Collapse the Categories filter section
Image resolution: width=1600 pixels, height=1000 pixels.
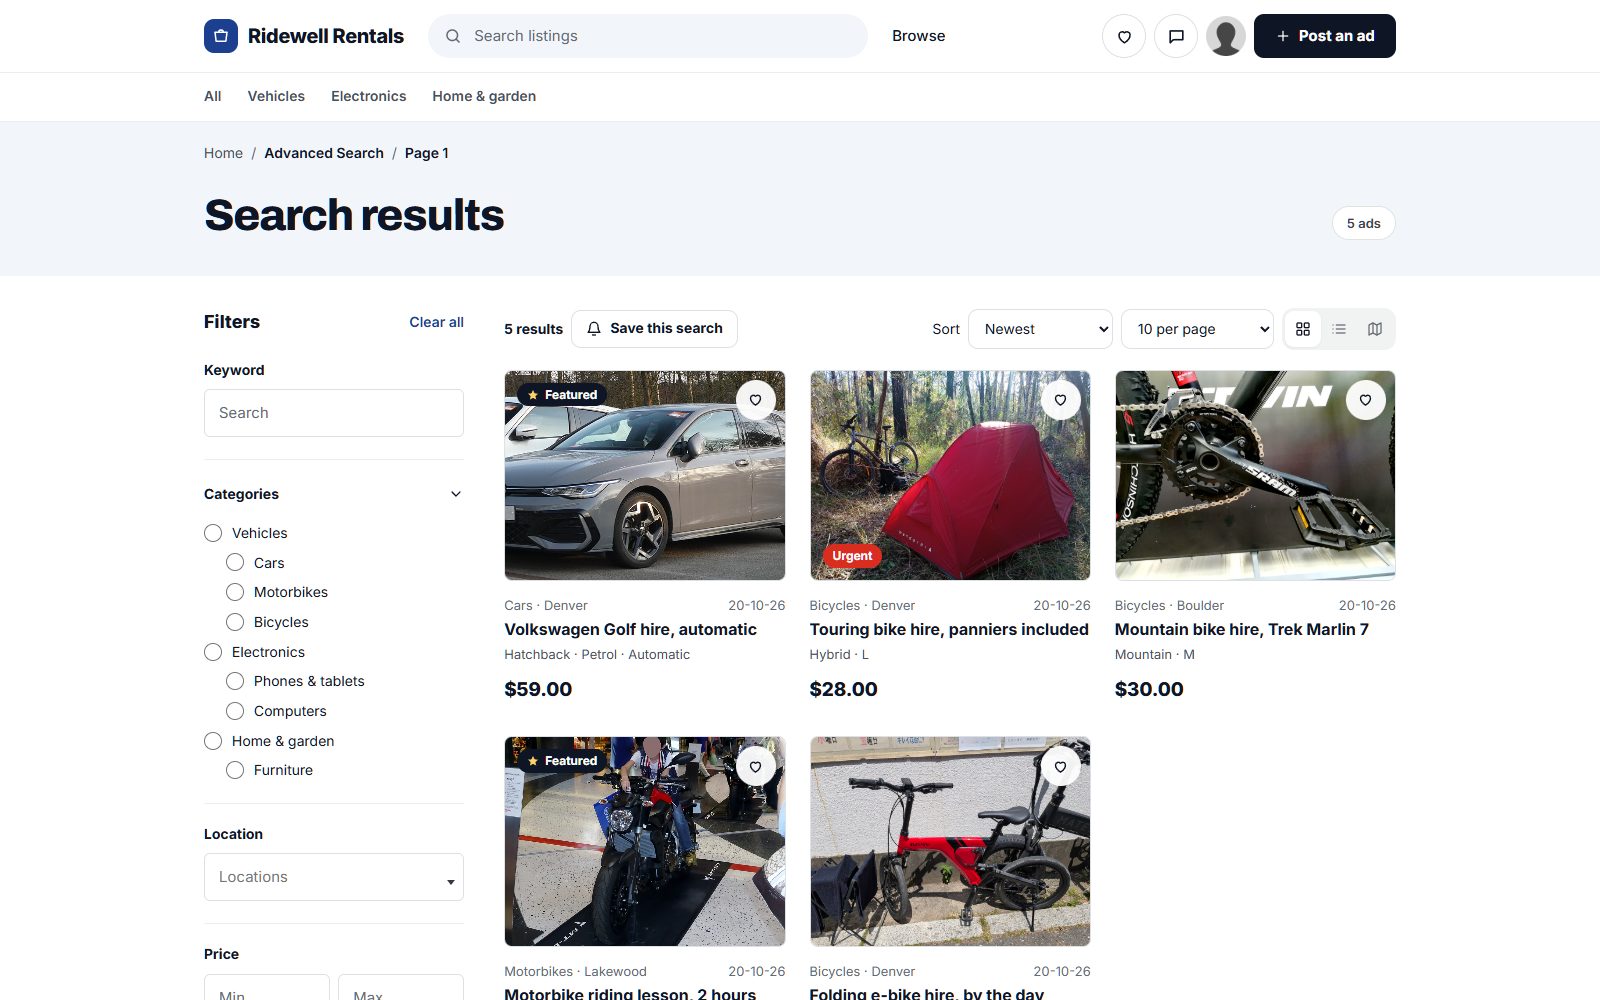click(x=456, y=494)
